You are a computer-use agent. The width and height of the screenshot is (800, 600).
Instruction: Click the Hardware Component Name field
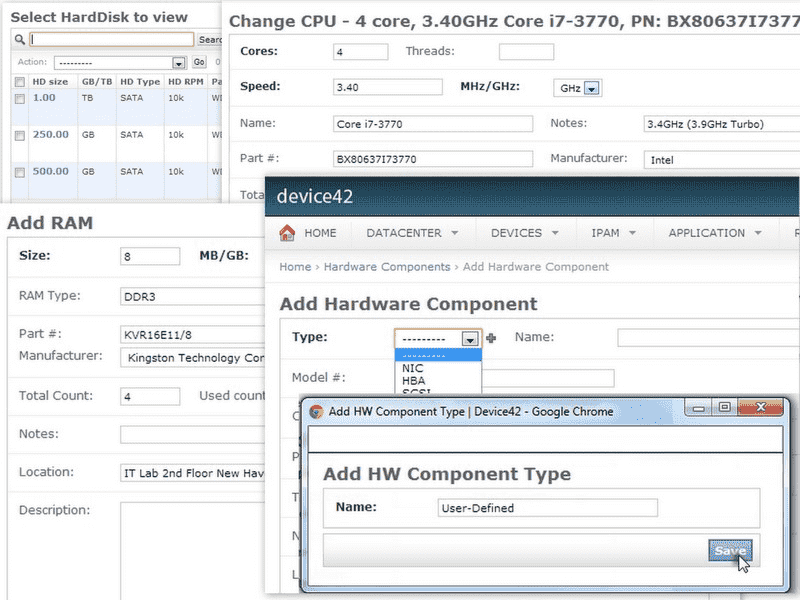pos(708,338)
